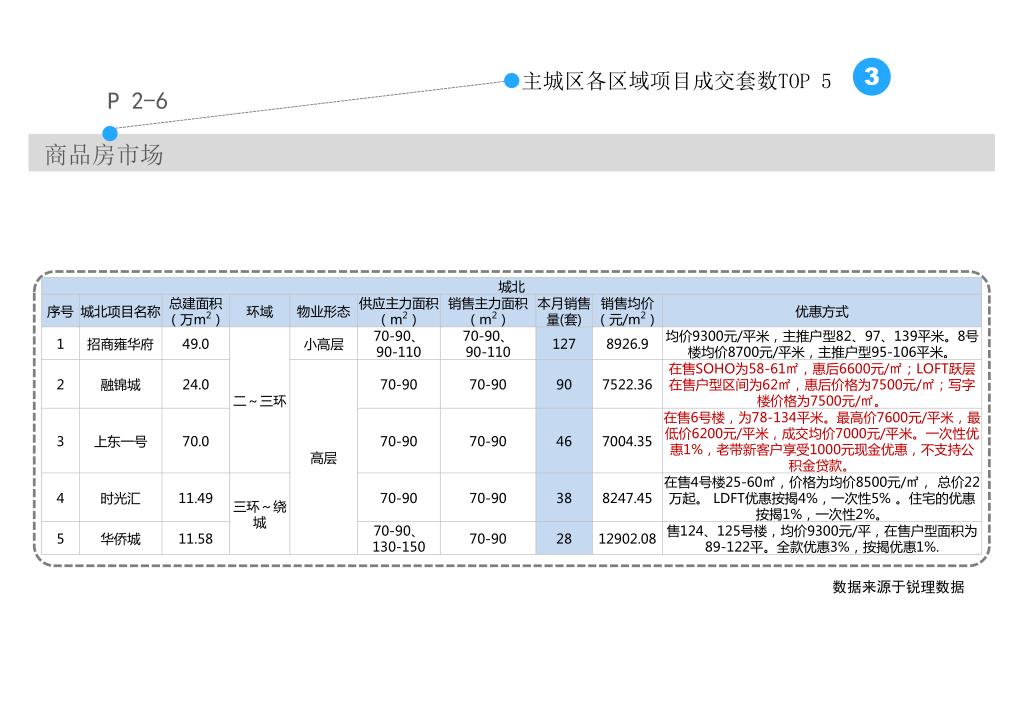Click the project name 时光汇
The image size is (1024, 722).
click(x=120, y=498)
